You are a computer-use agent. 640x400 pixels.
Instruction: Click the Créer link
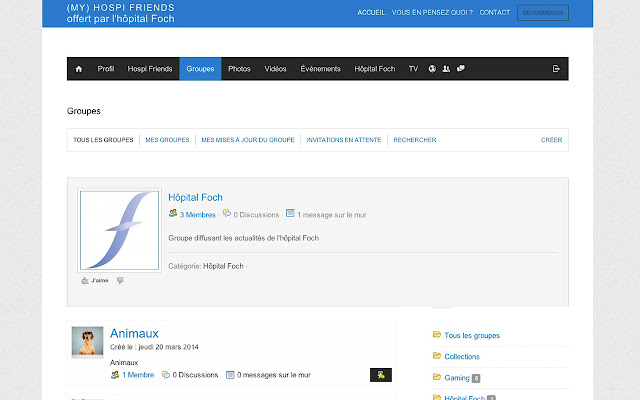(x=551, y=140)
